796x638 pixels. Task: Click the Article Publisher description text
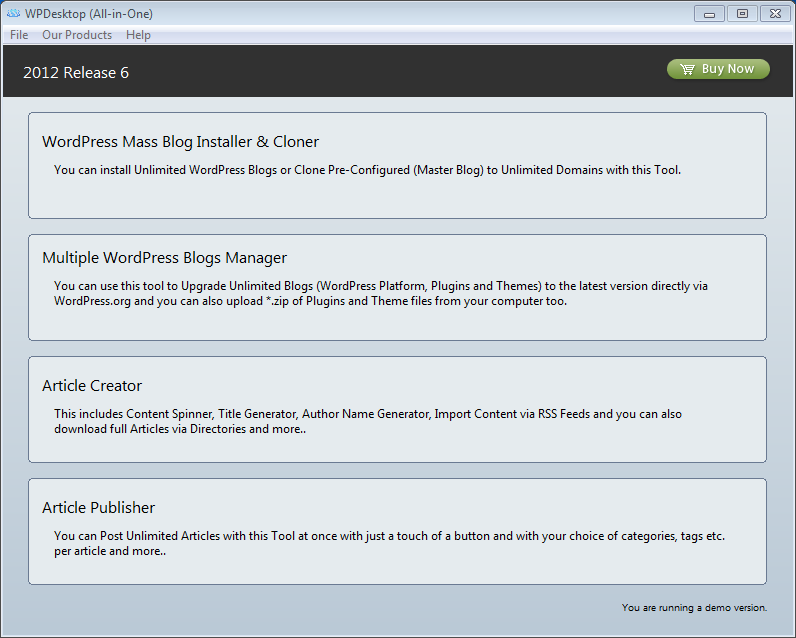coord(389,543)
